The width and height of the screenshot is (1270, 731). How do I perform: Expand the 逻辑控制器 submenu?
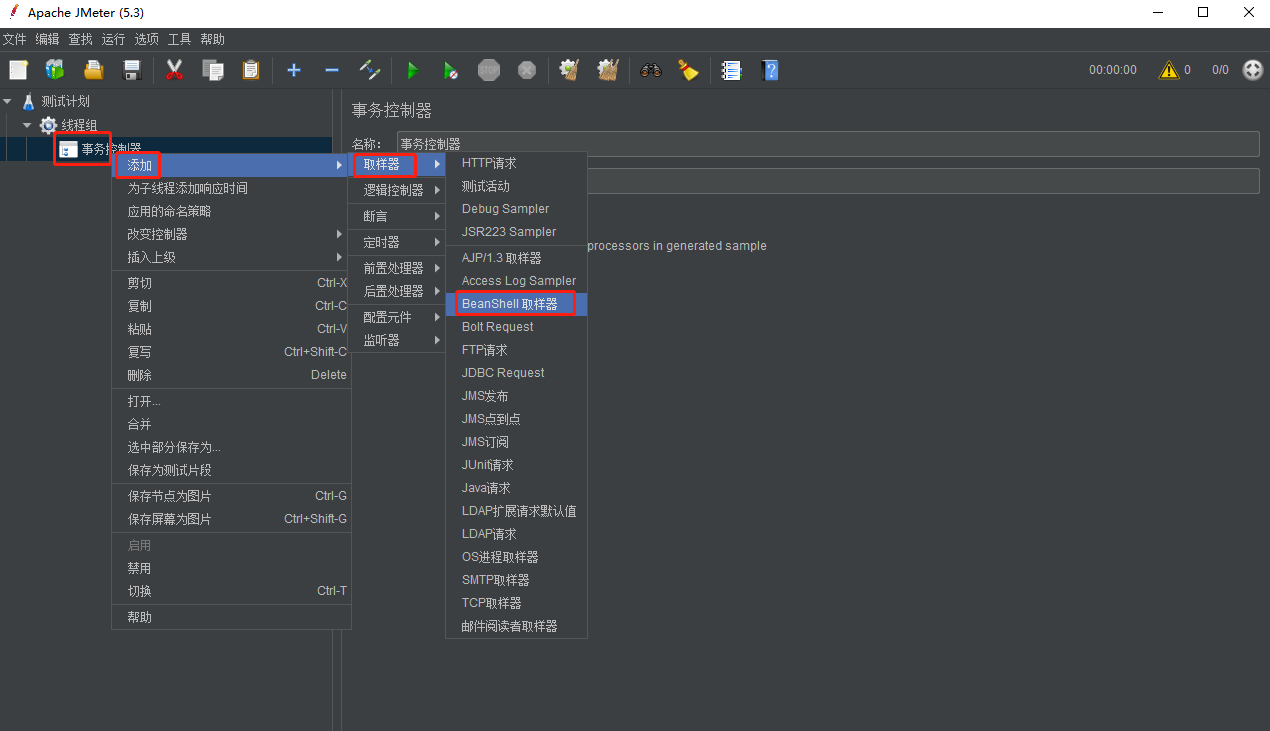pos(396,190)
